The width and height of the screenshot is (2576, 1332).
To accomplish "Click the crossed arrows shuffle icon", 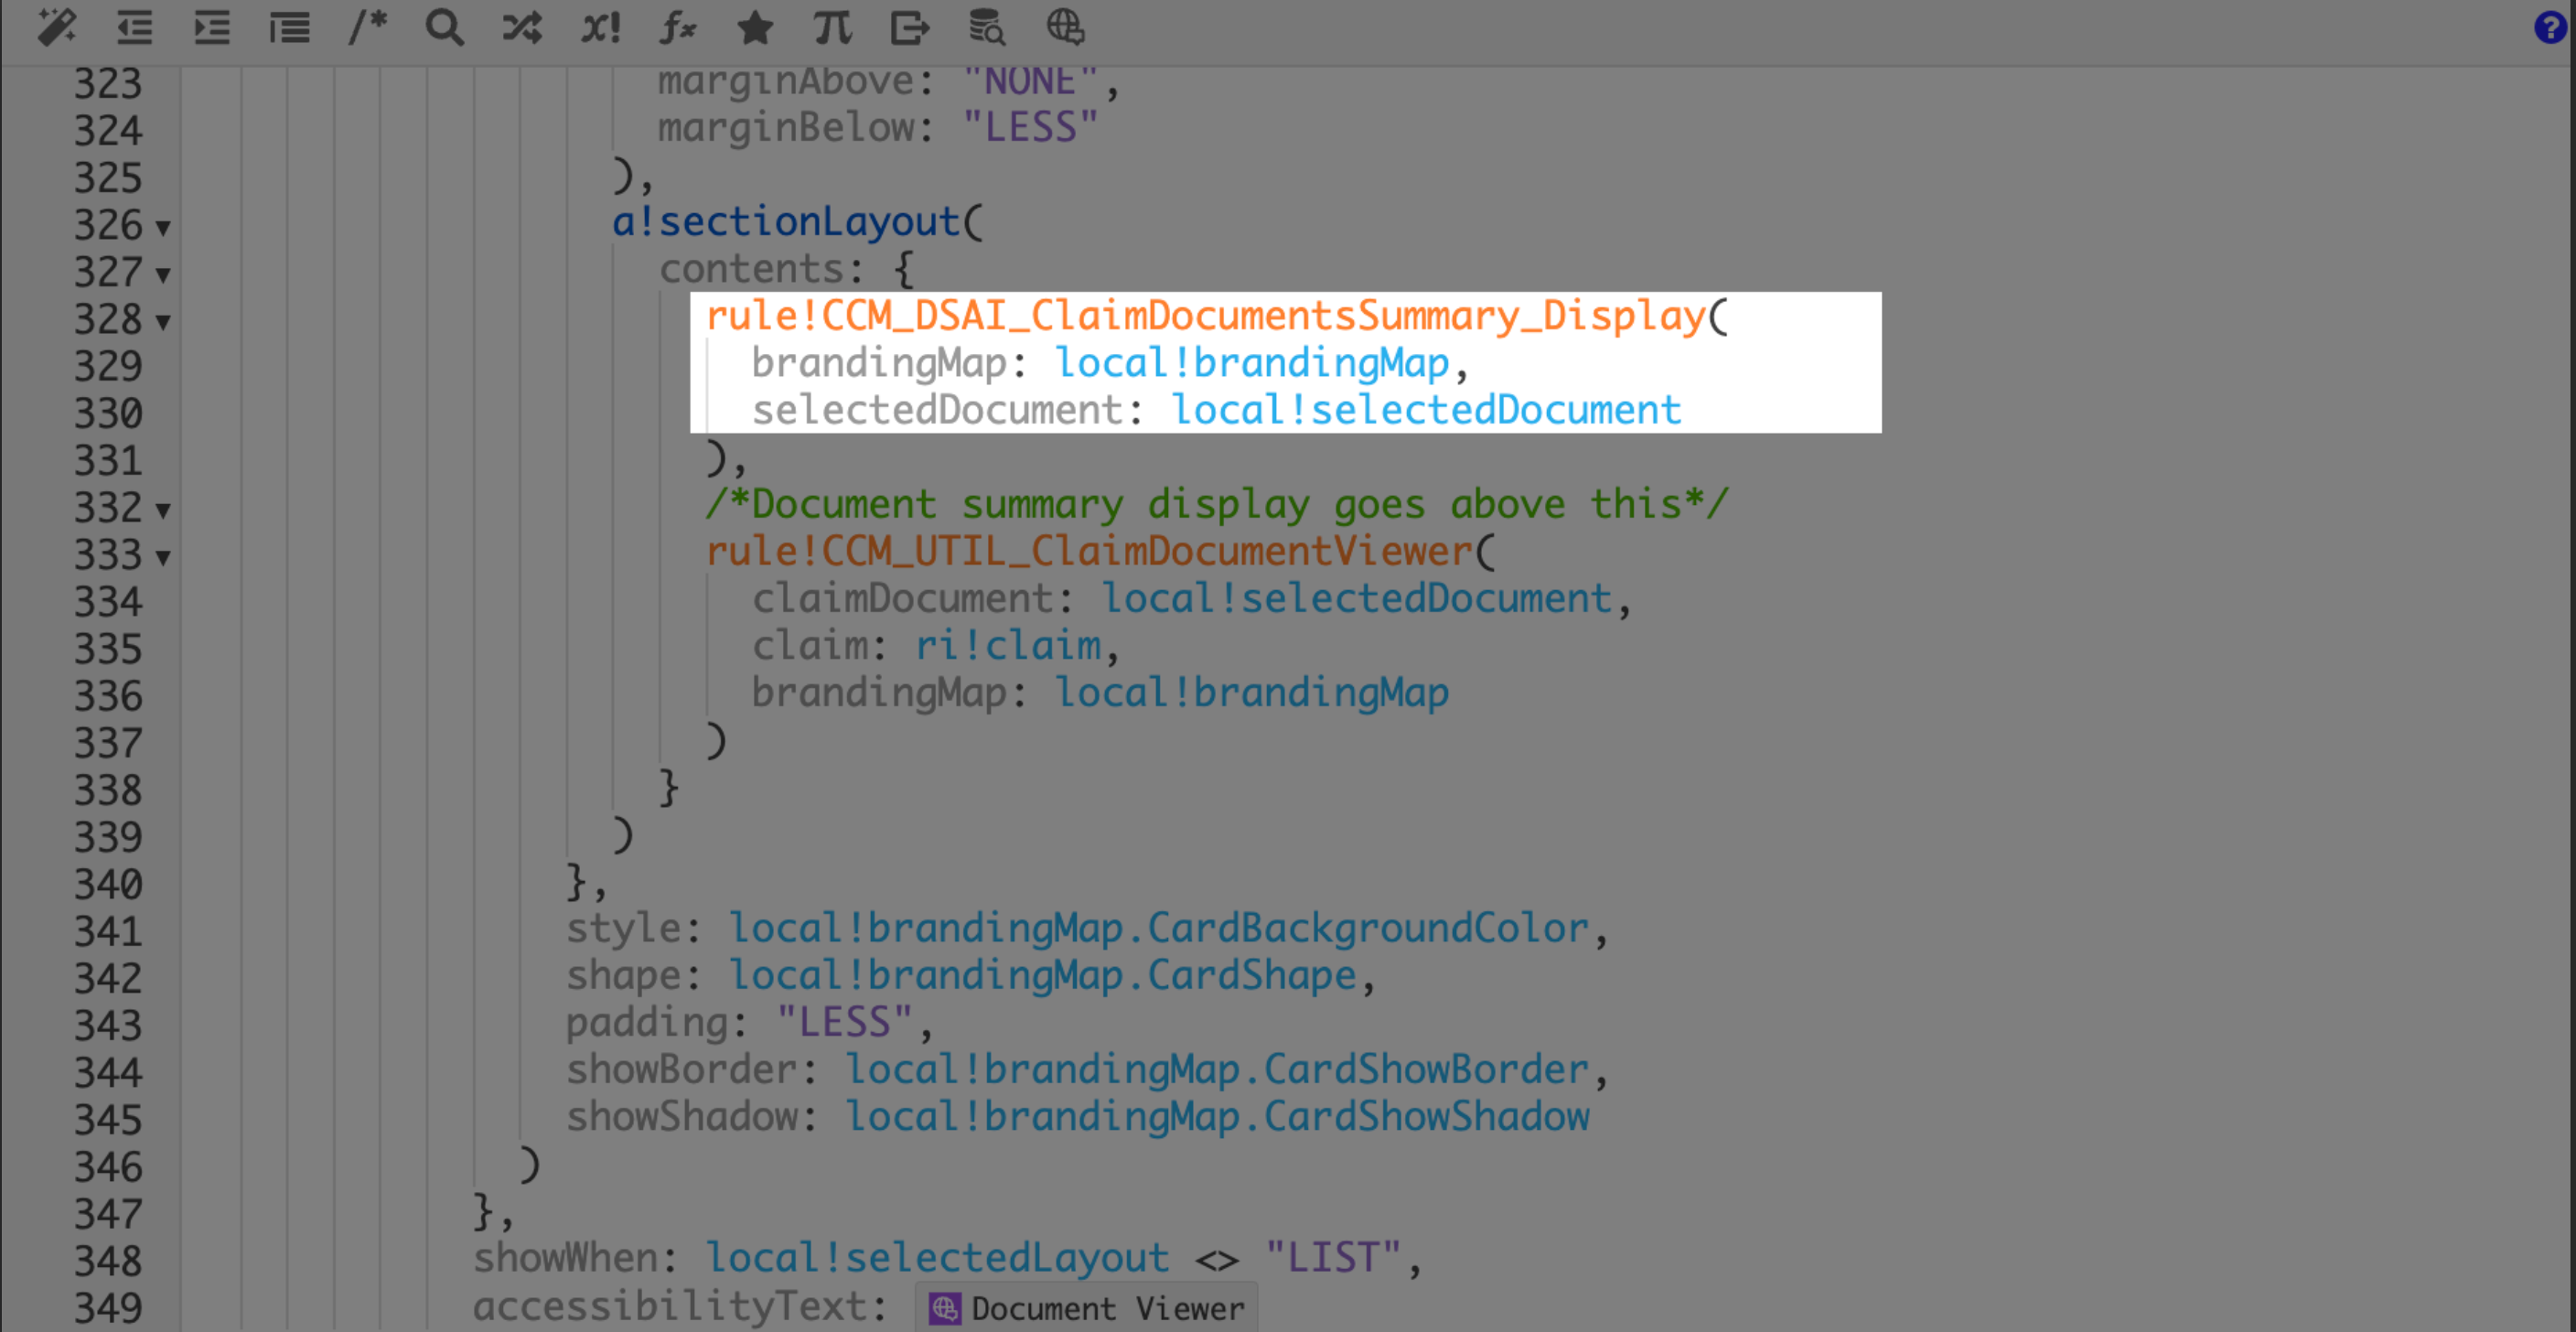I will pyautogui.click(x=522, y=27).
